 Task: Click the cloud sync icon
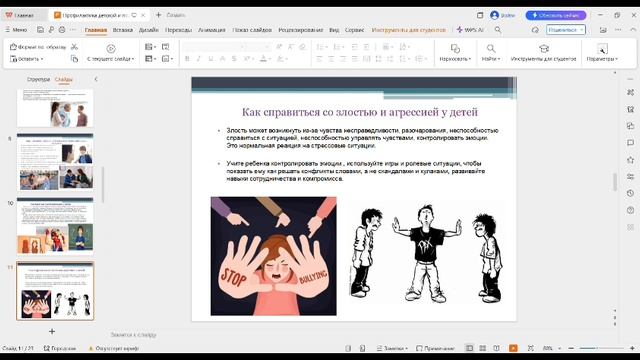535,30
